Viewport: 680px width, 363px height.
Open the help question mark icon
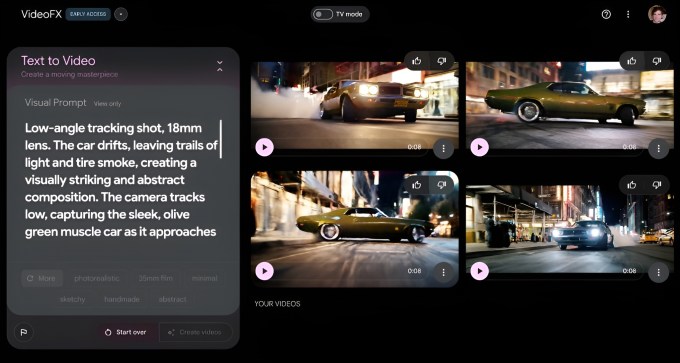[x=606, y=14]
